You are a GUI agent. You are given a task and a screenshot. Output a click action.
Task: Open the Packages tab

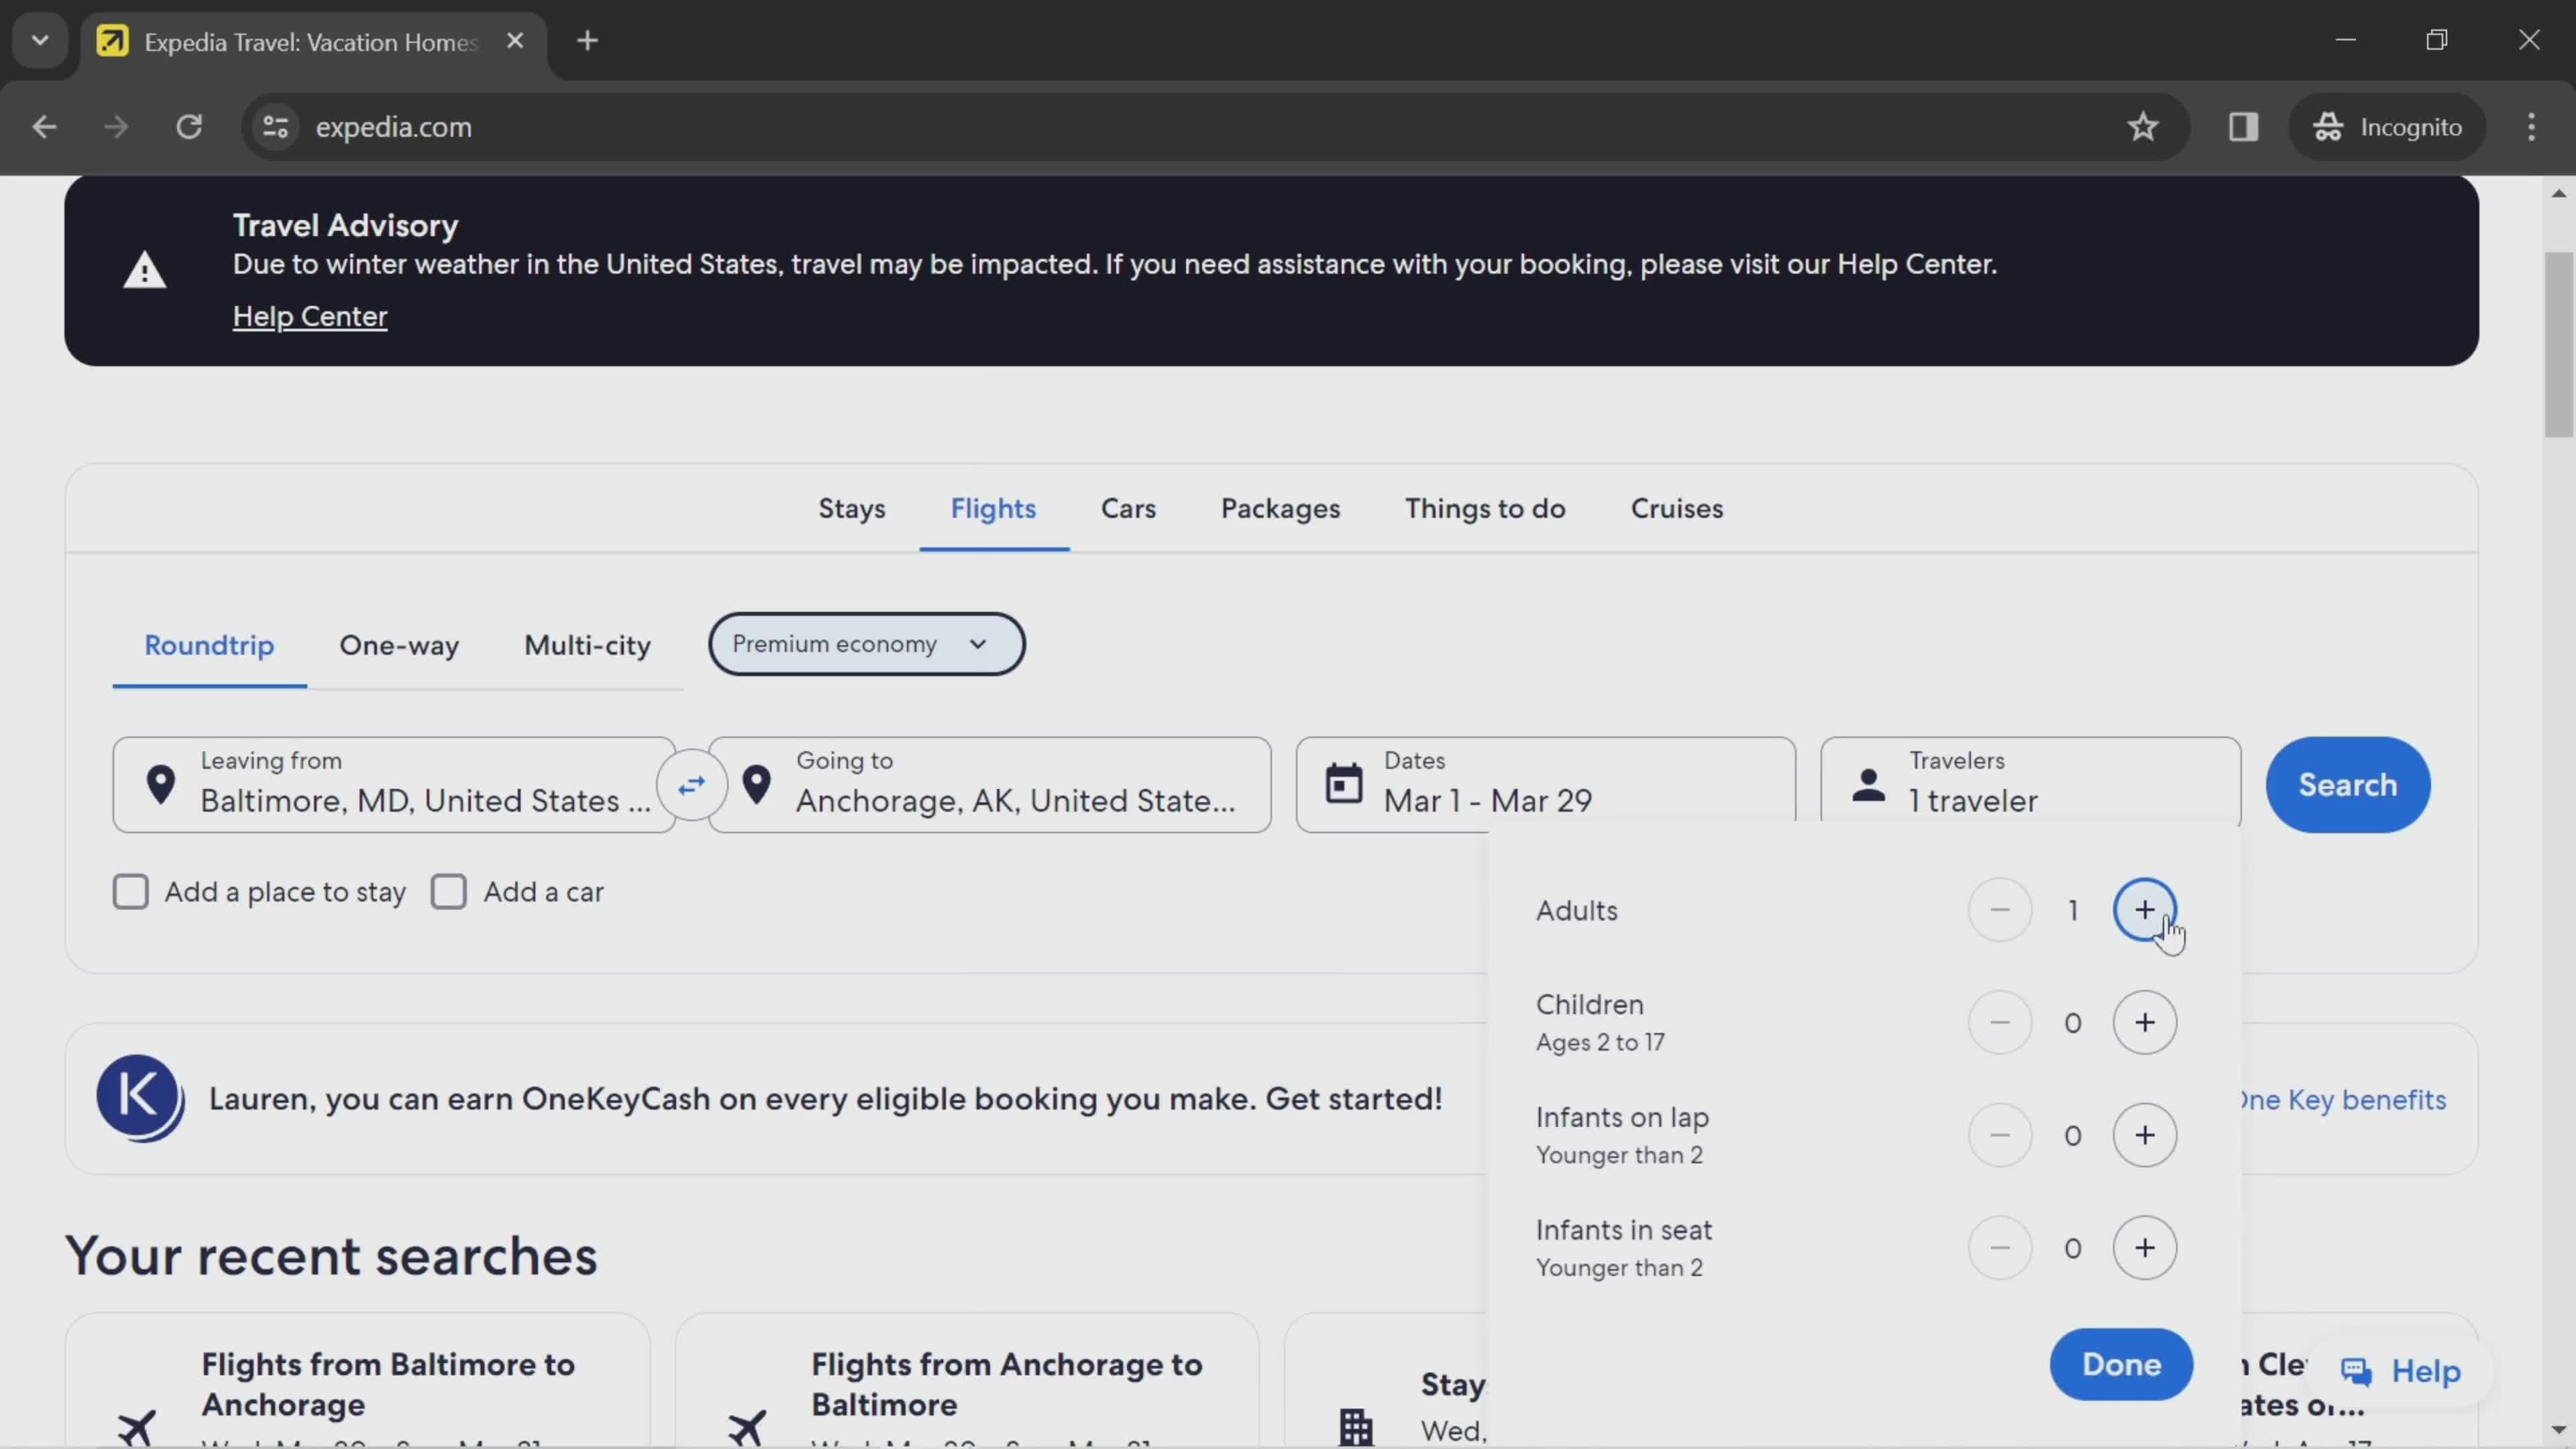(1280, 509)
